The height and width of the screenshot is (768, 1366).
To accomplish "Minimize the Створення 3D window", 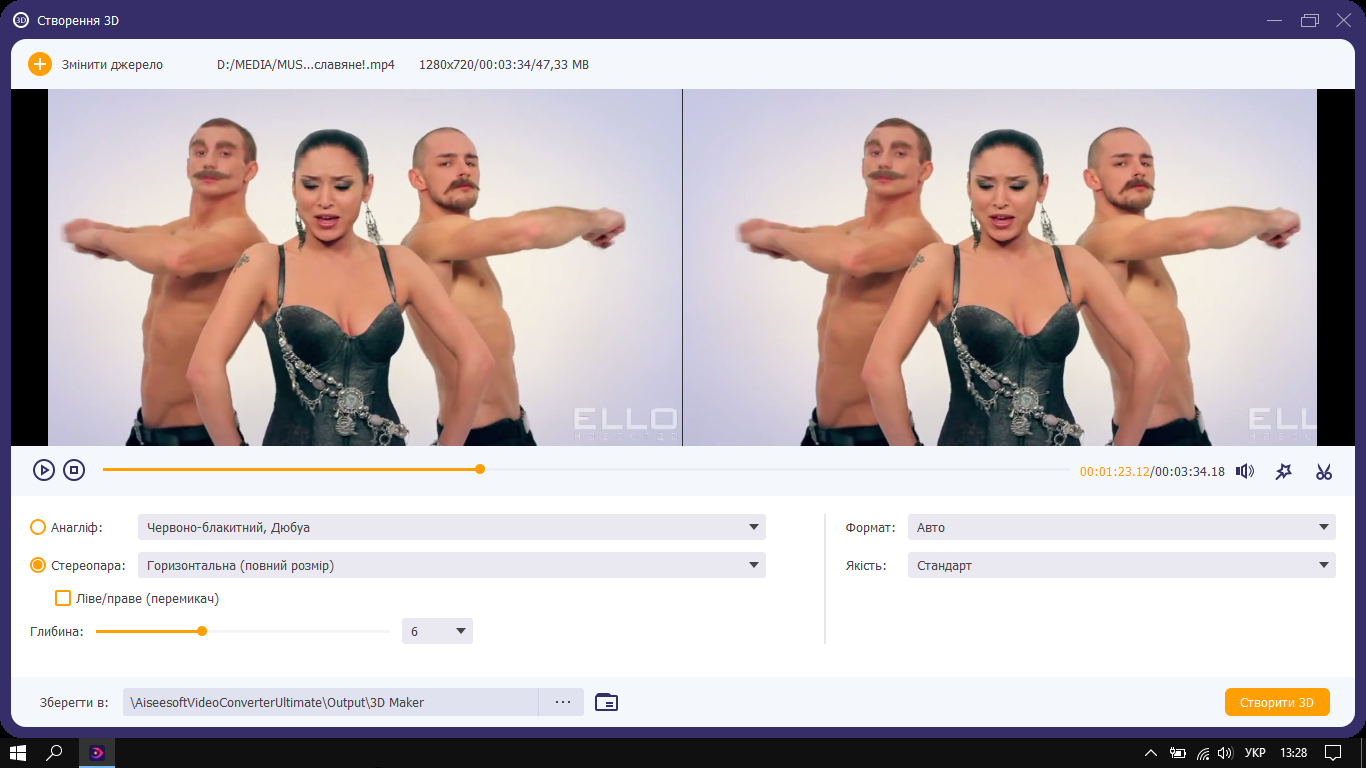I will coord(1274,20).
